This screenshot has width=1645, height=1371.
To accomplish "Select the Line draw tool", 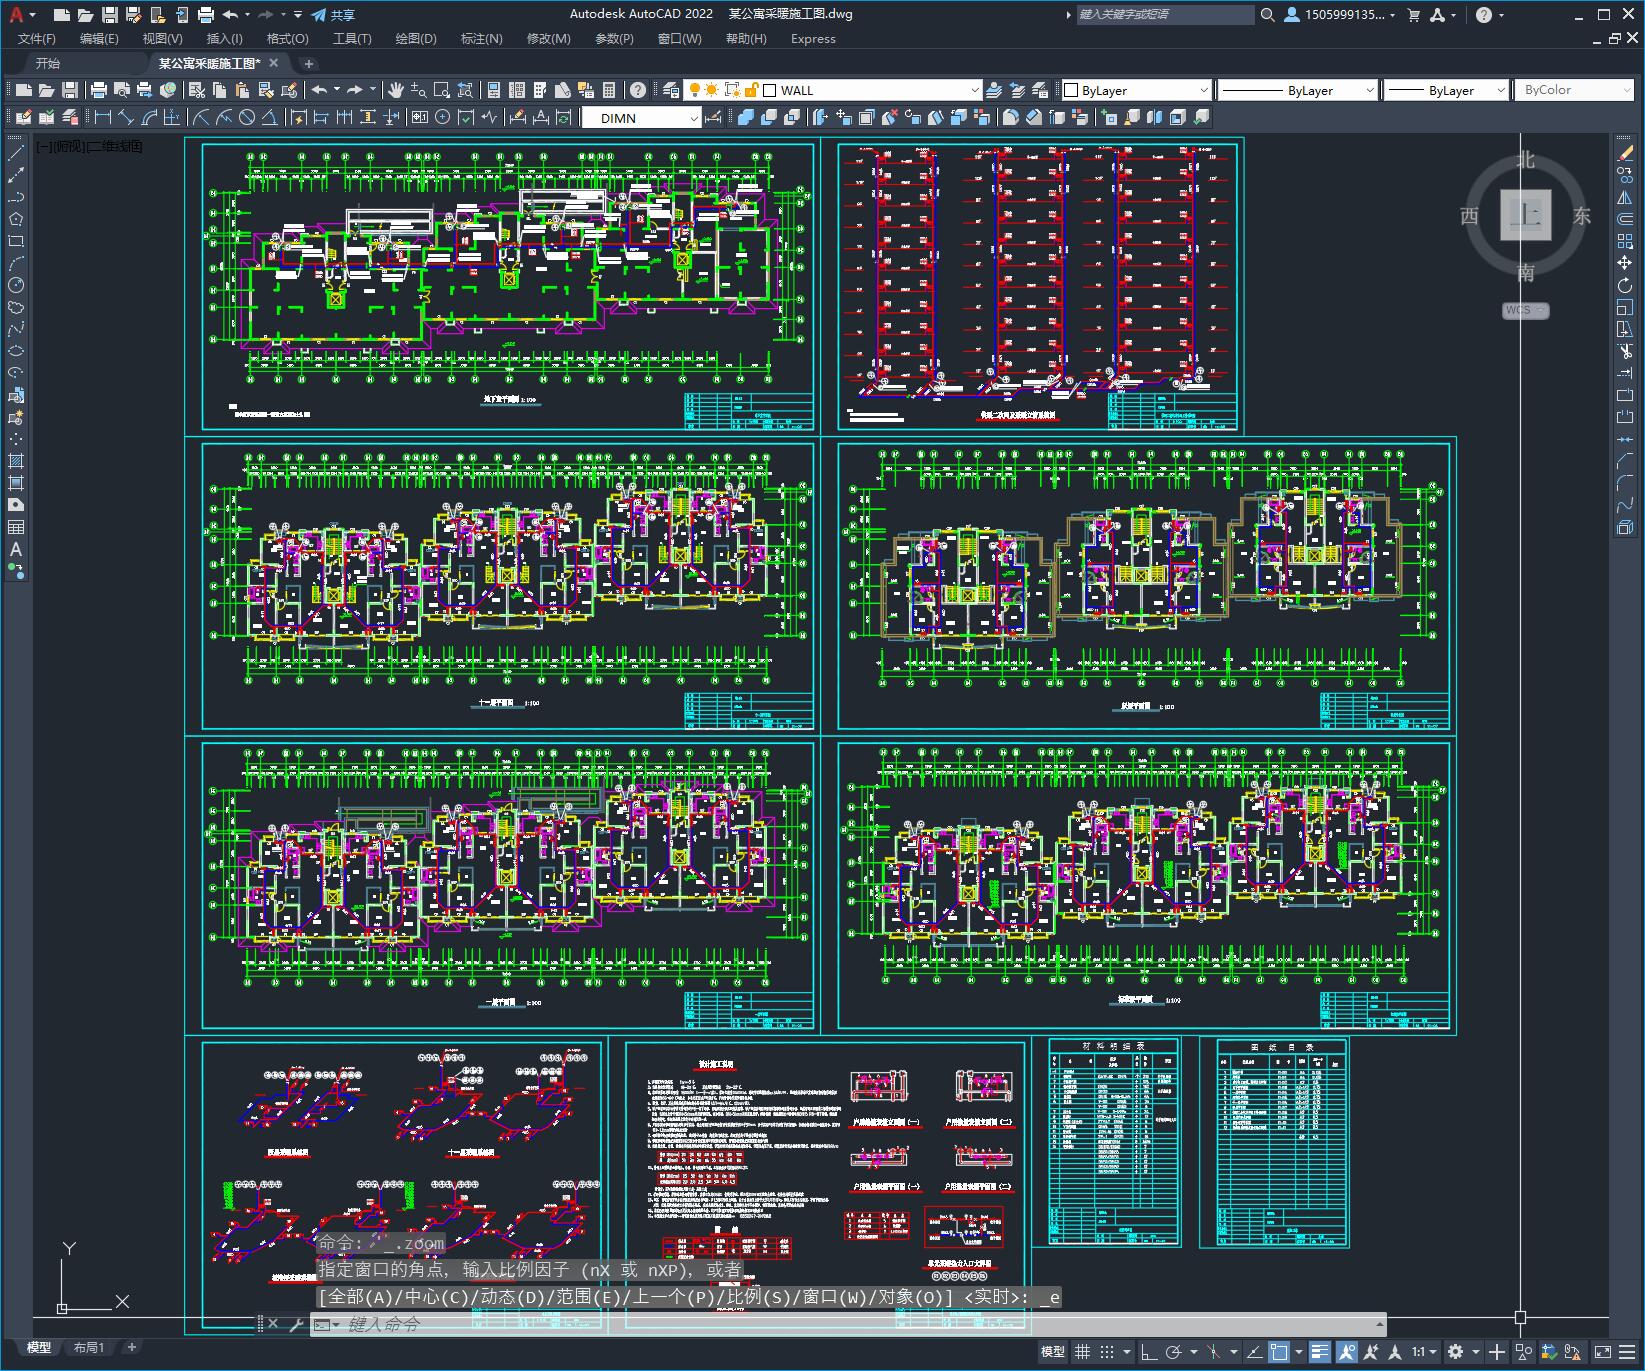I will coord(16,153).
